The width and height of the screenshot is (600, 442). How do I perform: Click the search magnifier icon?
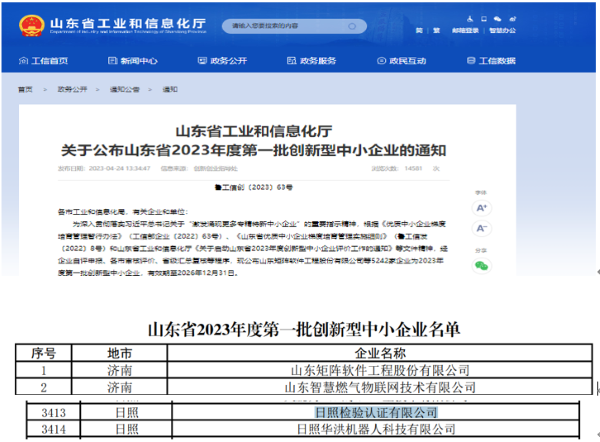click(x=352, y=26)
